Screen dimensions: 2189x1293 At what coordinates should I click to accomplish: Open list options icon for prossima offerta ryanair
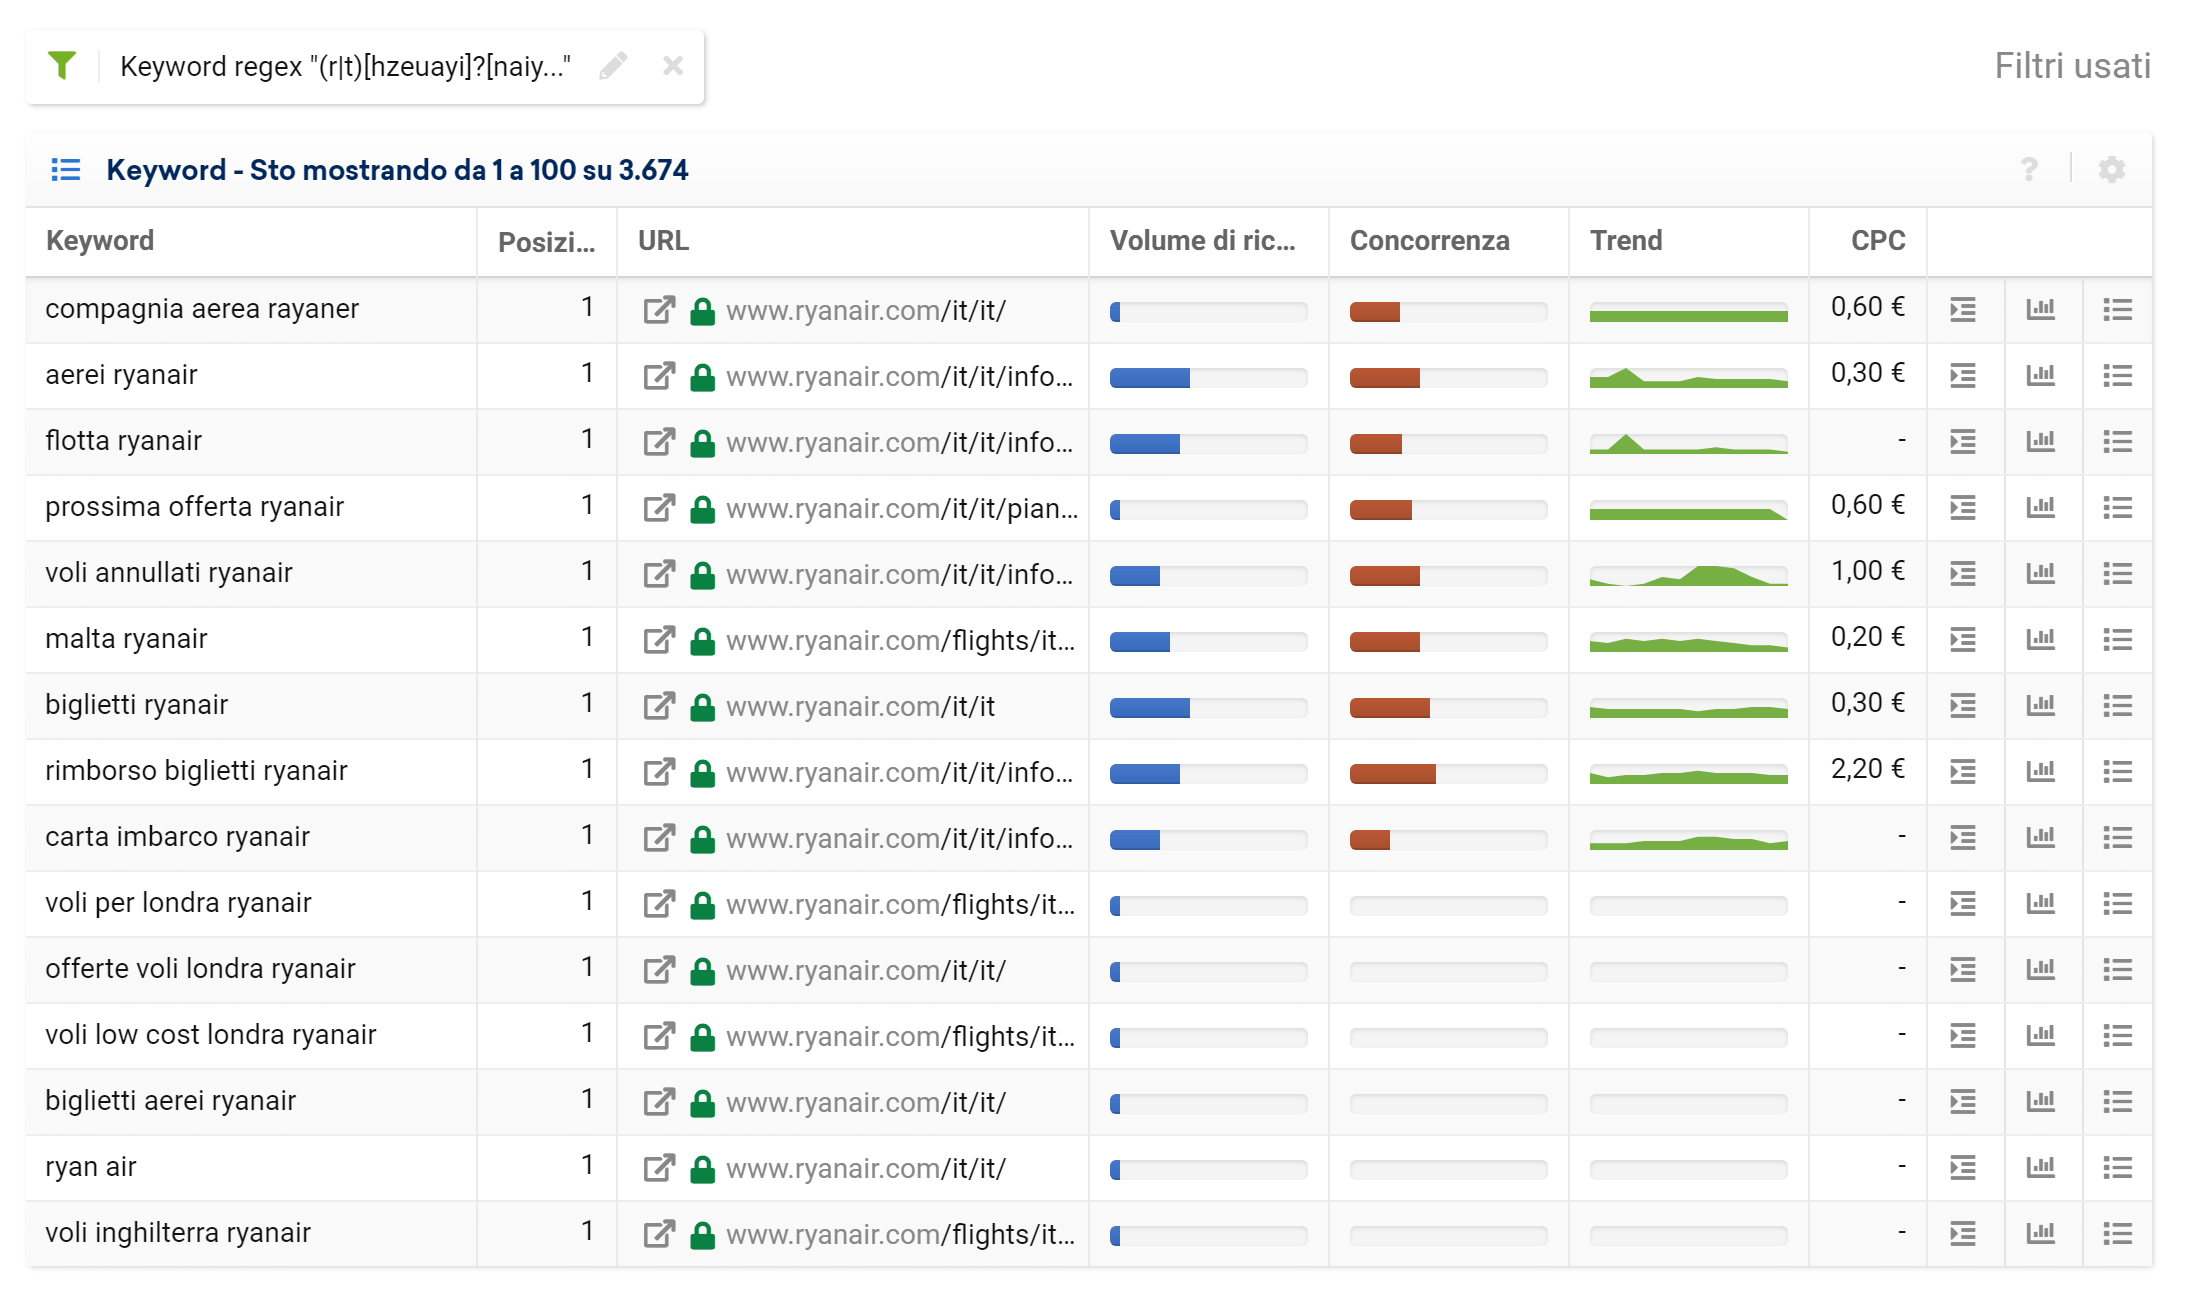tap(2118, 508)
